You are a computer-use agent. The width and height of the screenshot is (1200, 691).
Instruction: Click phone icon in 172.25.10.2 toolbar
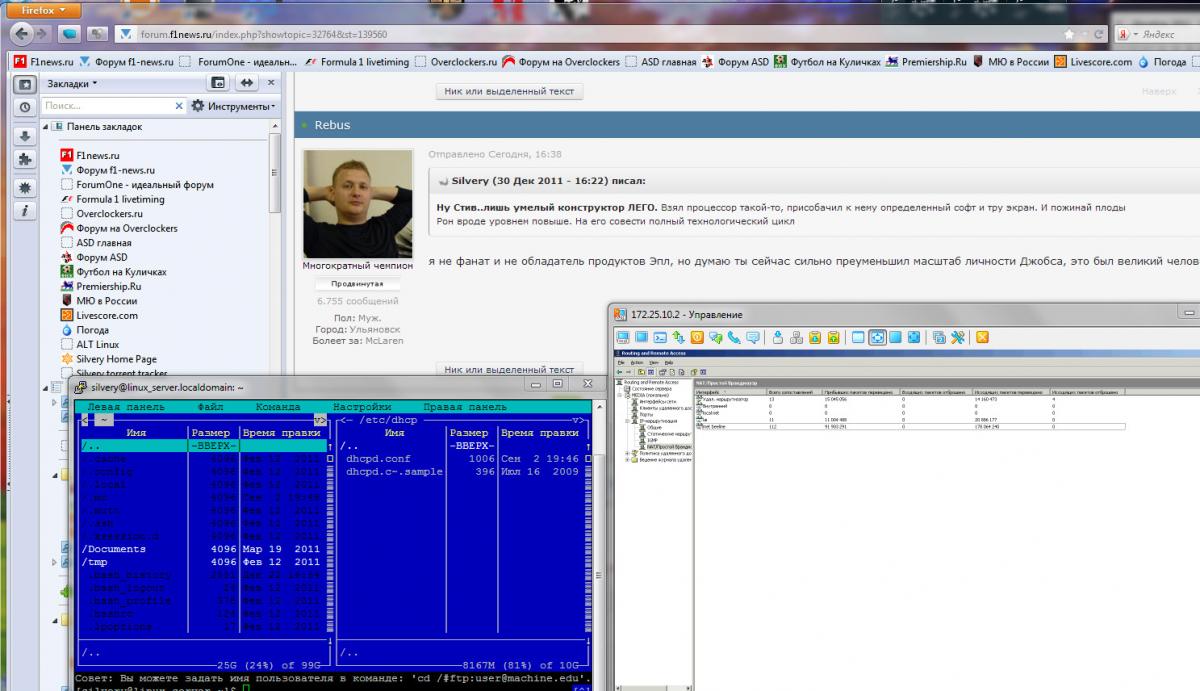(733, 337)
